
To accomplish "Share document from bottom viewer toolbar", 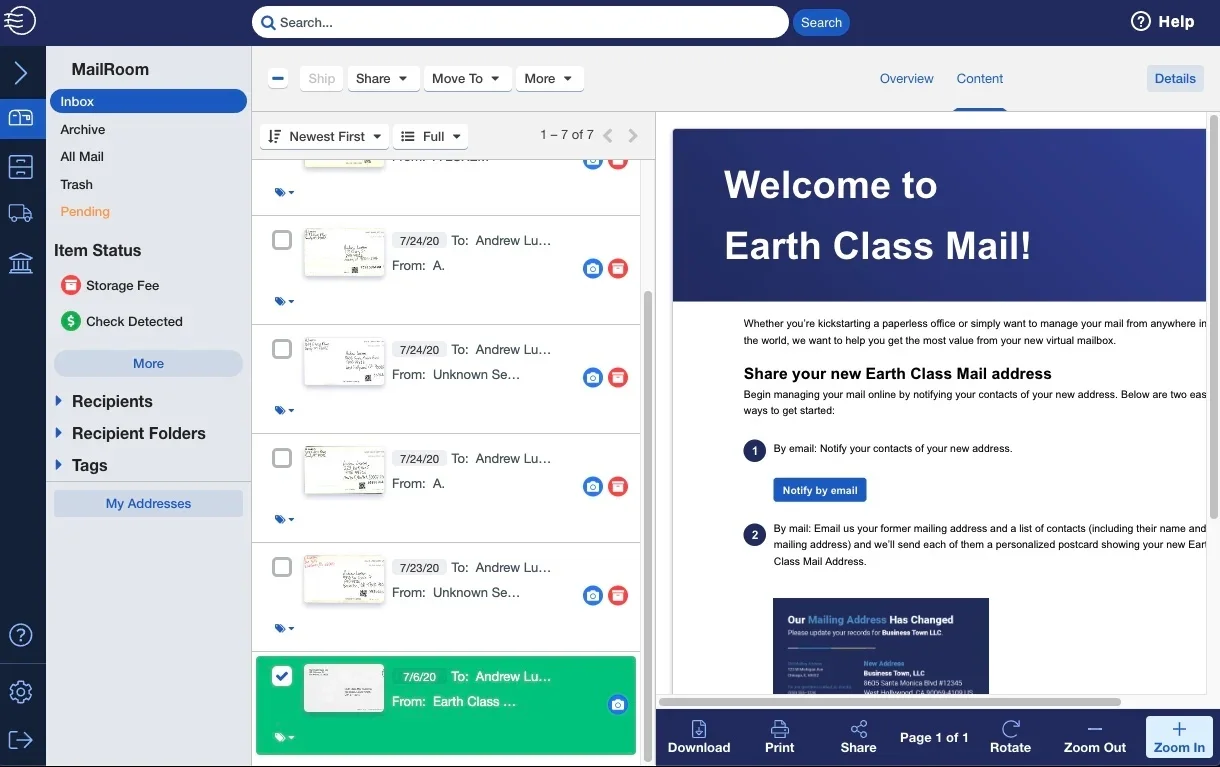I will (858, 737).
